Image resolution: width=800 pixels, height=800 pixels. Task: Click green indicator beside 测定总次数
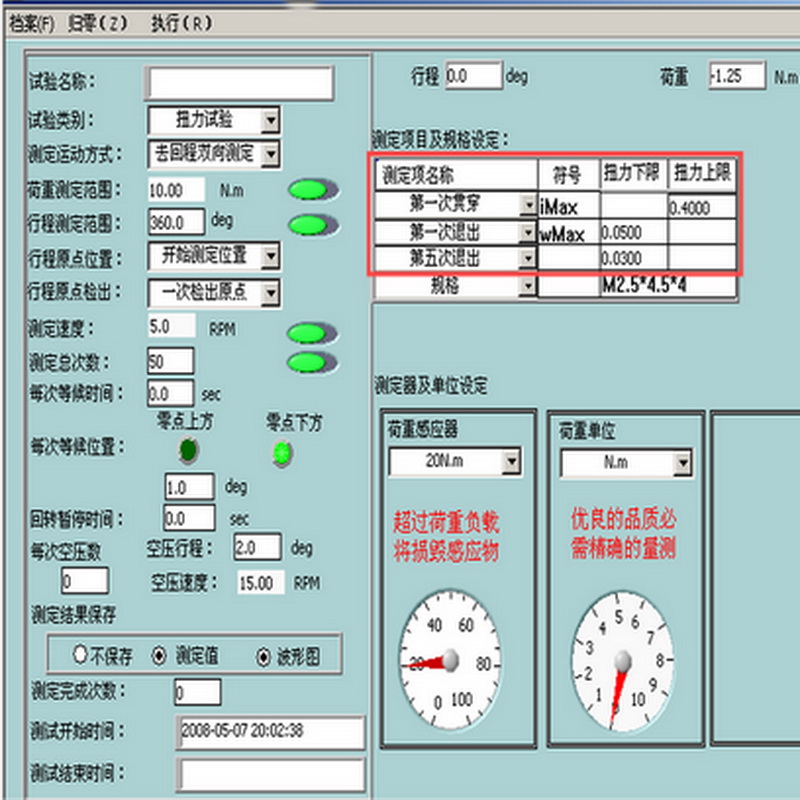tap(307, 362)
